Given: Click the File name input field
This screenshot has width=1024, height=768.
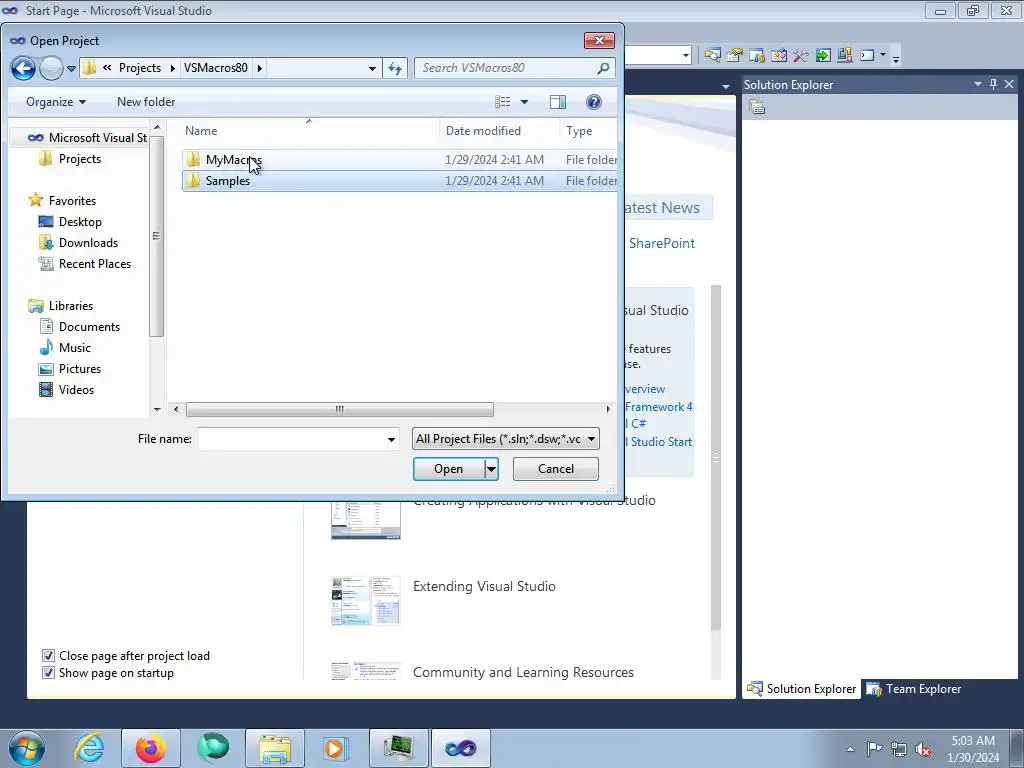Looking at the screenshot, I should (x=291, y=439).
